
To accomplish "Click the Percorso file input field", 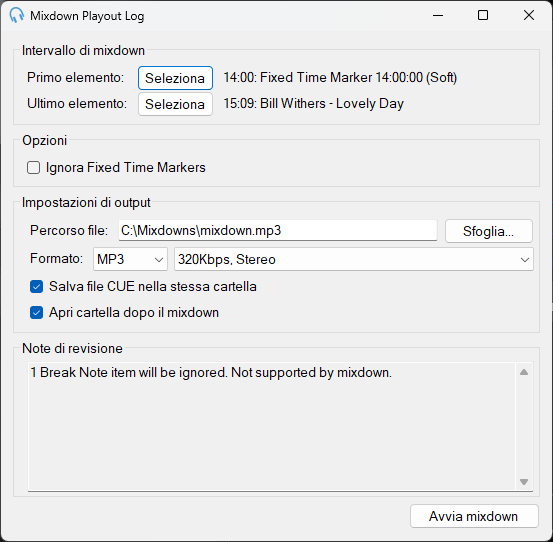I will [x=278, y=231].
